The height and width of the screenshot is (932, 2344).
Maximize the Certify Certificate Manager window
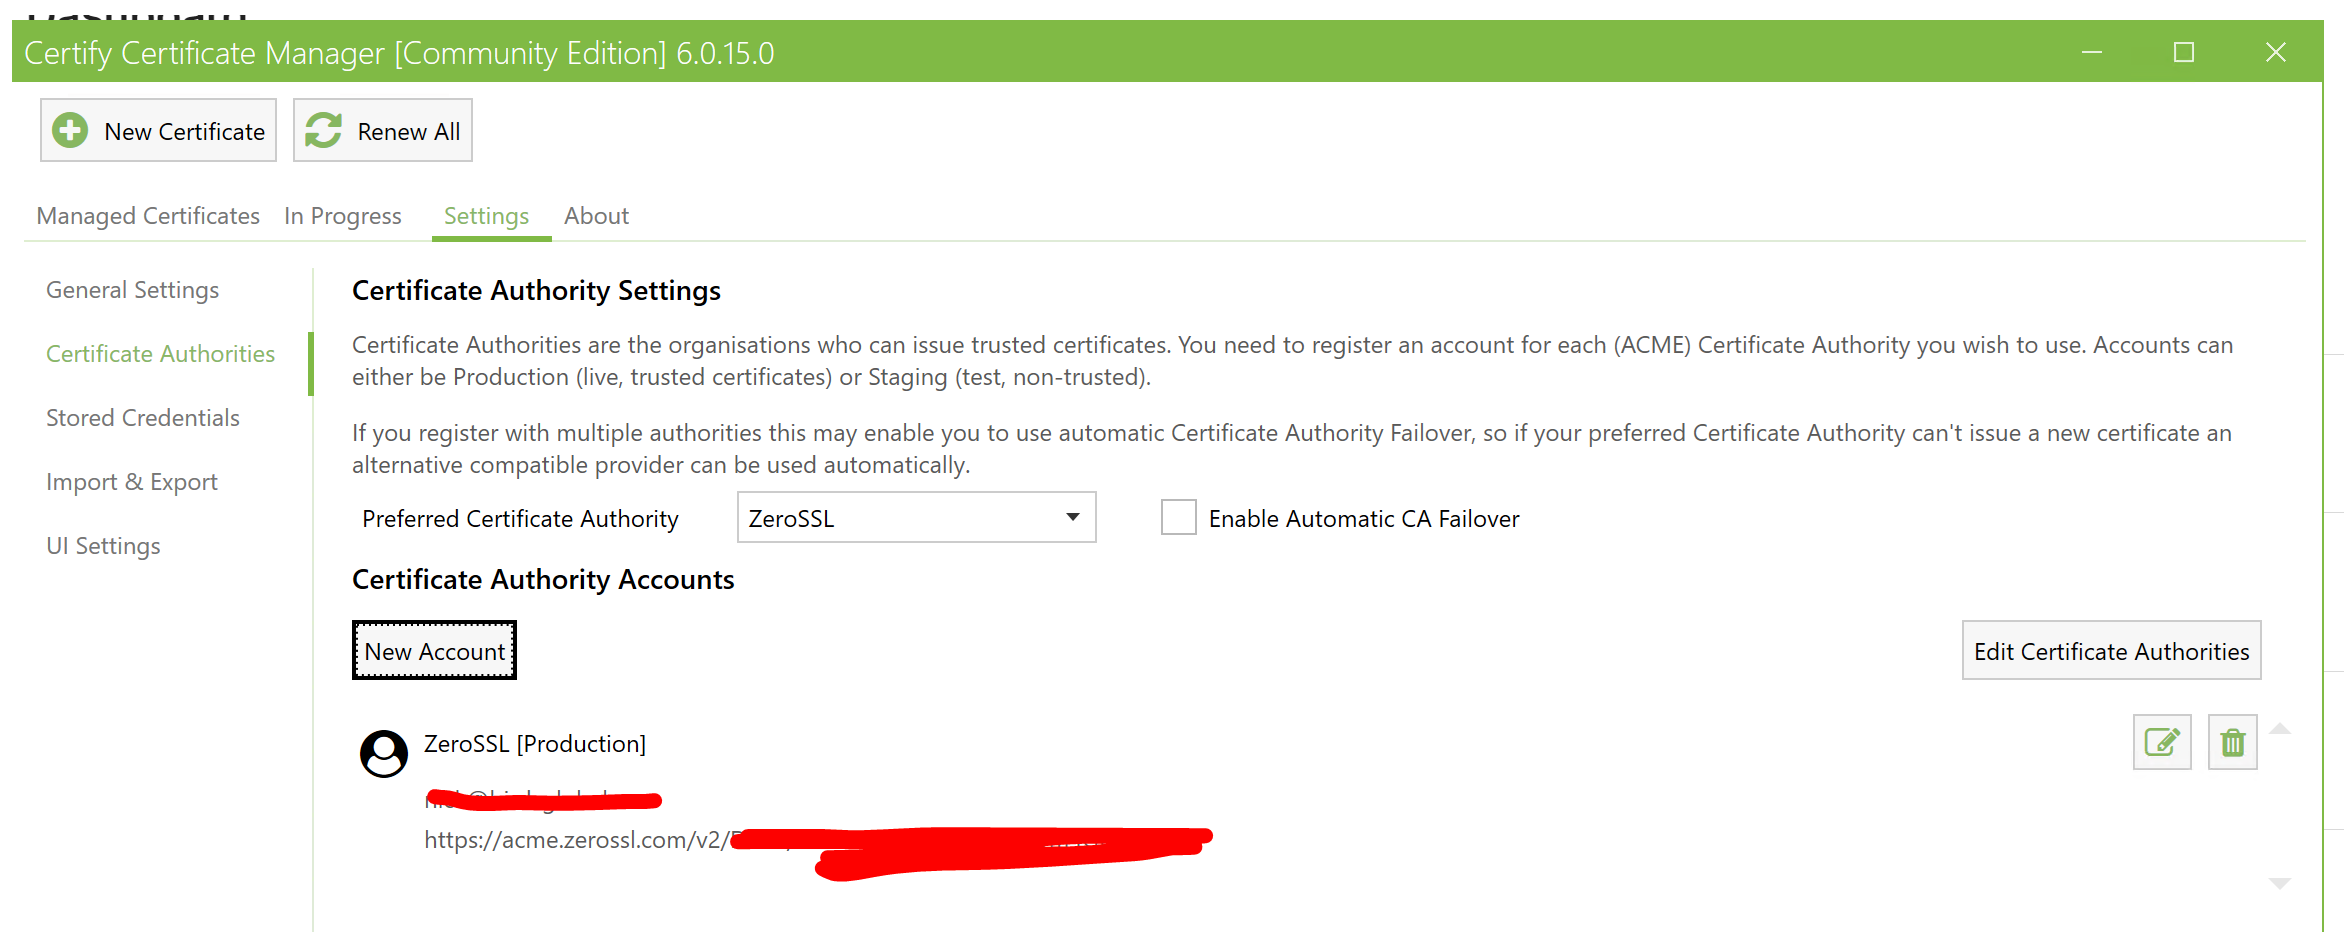click(x=2183, y=53)
